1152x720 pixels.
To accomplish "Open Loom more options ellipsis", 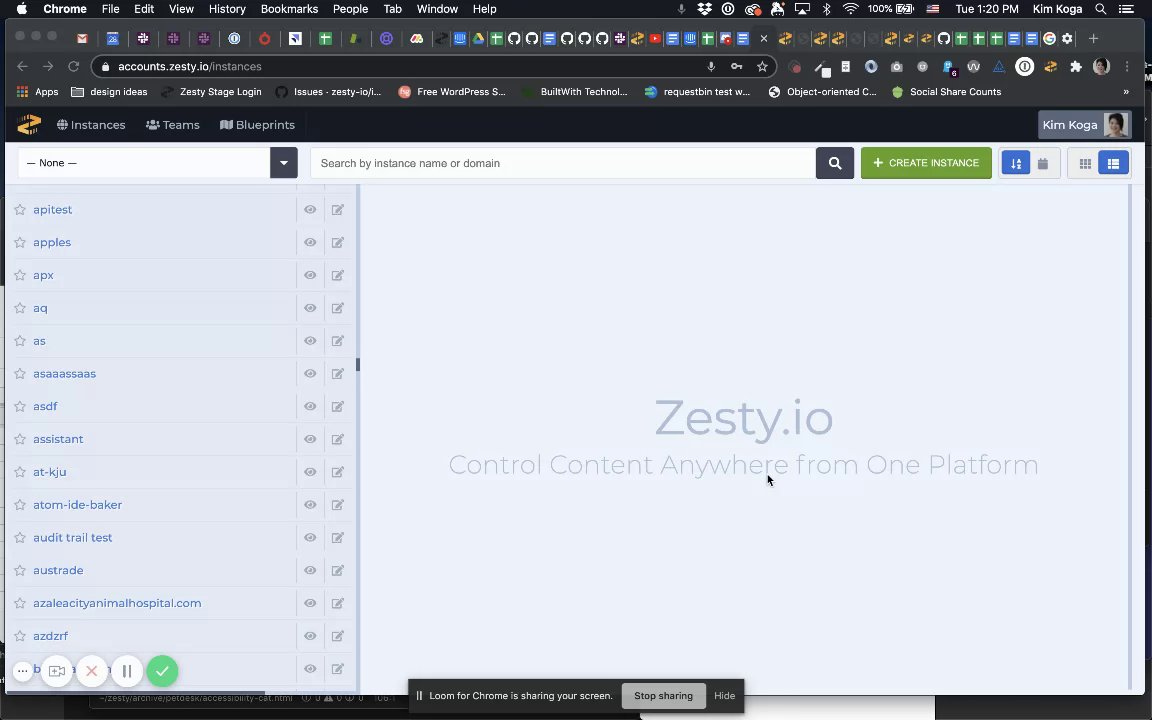I will 23,671.
